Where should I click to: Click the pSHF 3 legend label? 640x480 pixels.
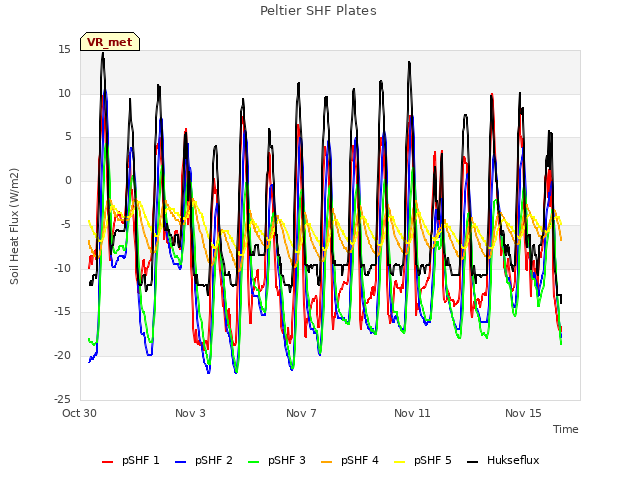[x=287, y=460]
